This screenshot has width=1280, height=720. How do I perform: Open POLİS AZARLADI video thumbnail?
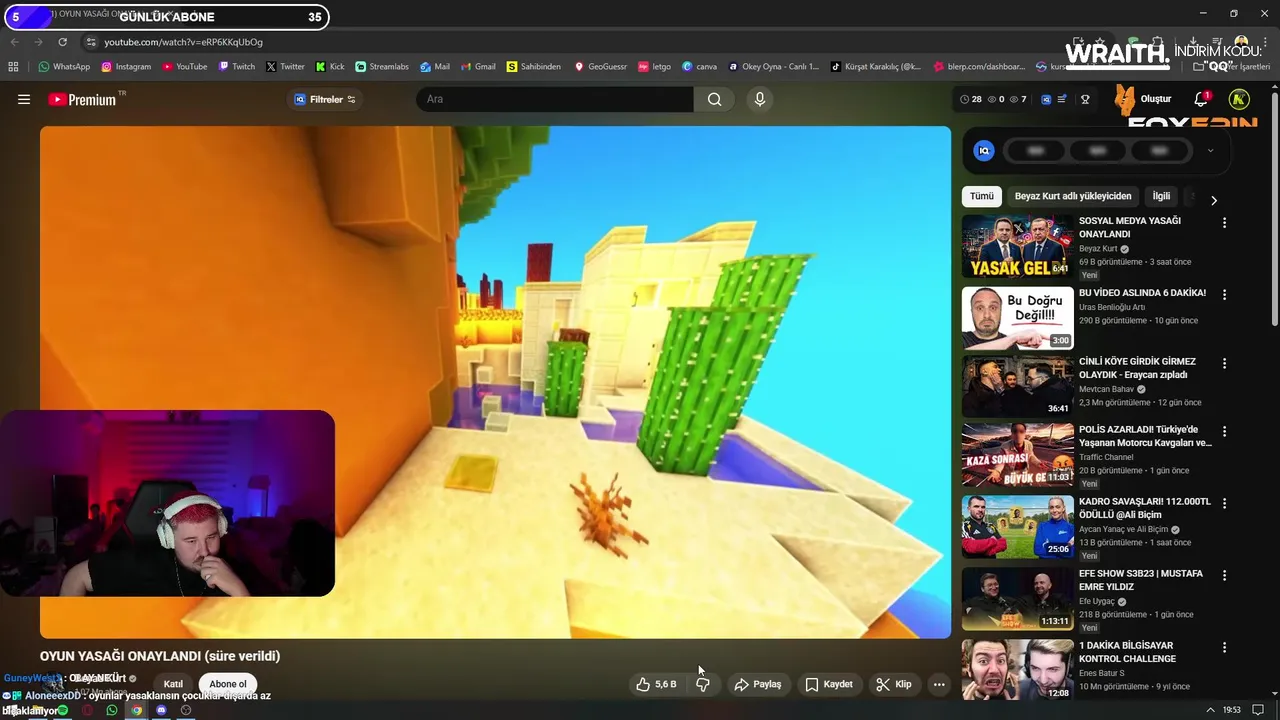click(x=1017, y=455)
